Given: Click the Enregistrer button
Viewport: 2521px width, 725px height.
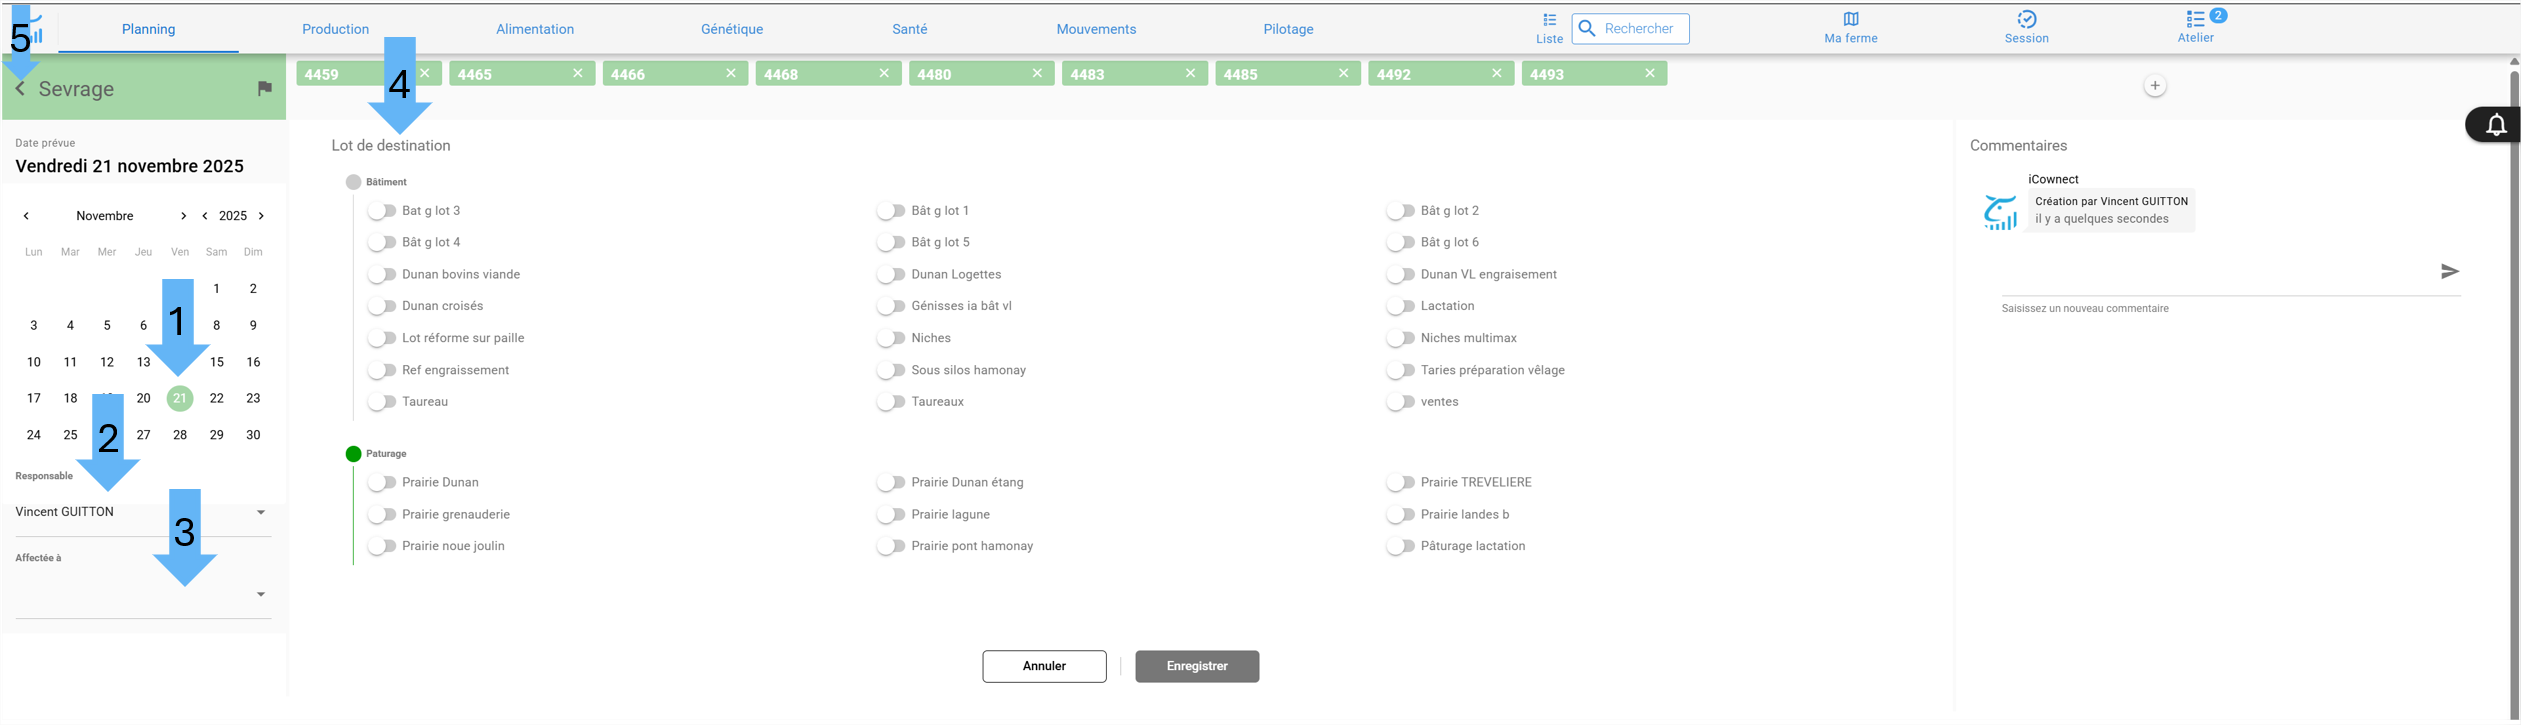Looking at the screenshot, I should (x=1197, y=667).
